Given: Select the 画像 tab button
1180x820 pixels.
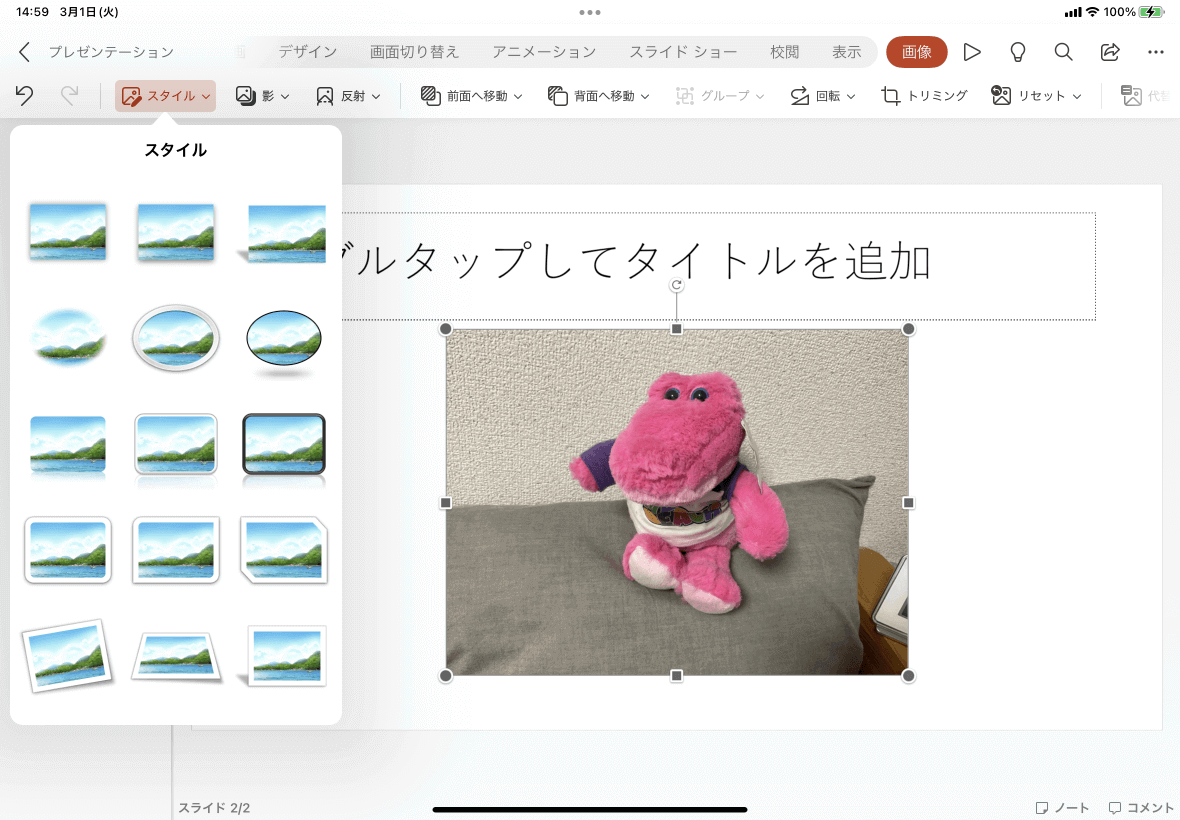Looking at the screenshot, I should click(917, 52).
